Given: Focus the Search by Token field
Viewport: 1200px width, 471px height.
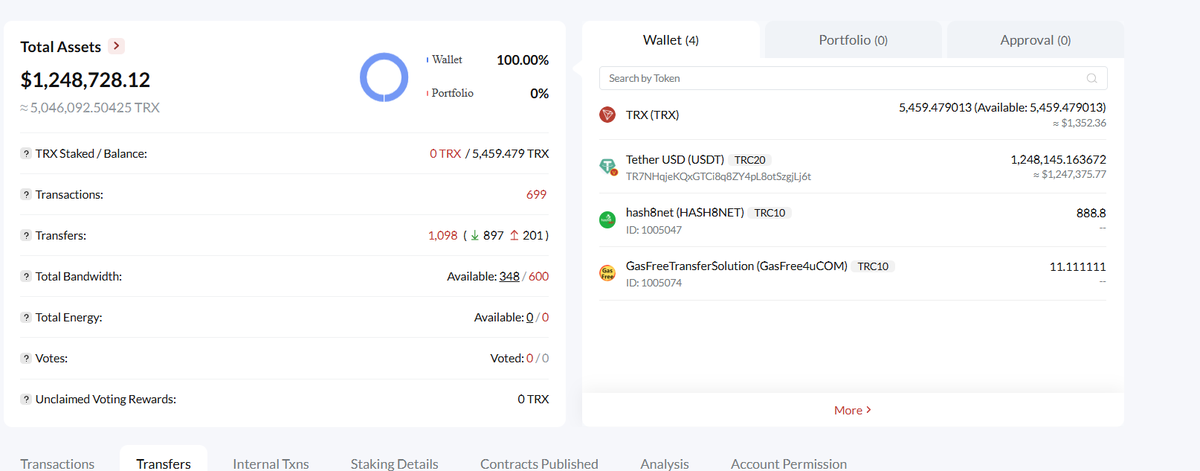Looking at the screenshot, I should coord(853,78).
